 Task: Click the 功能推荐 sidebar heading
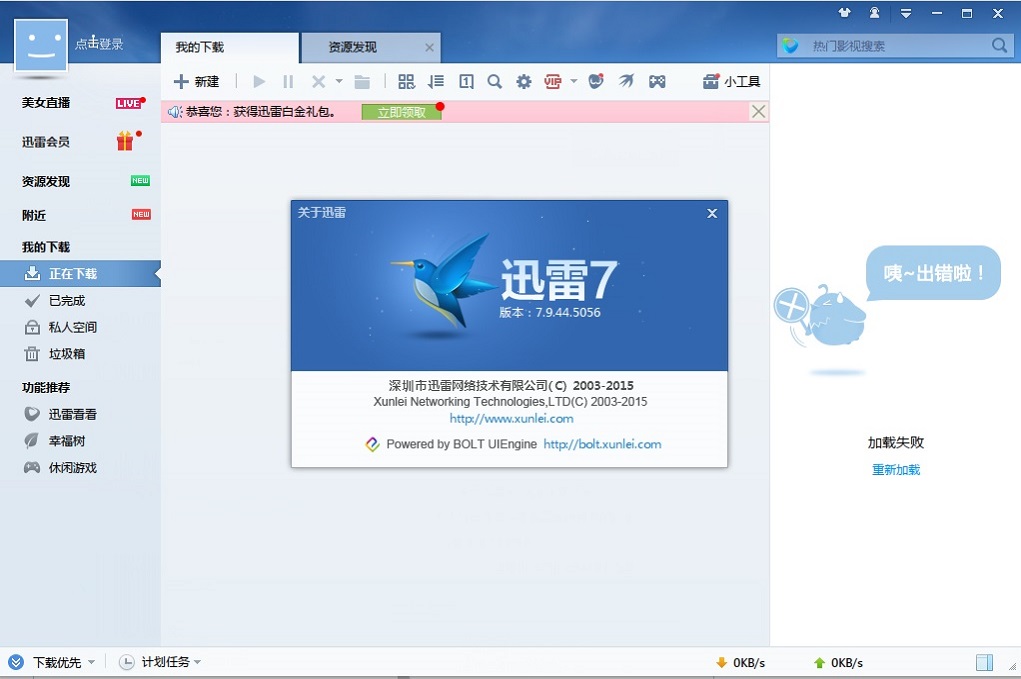(46, 387)
